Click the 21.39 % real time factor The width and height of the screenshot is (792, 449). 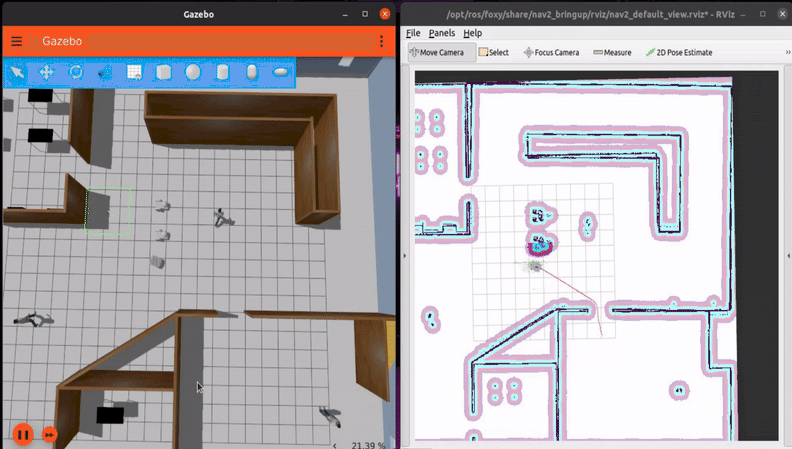368,445
